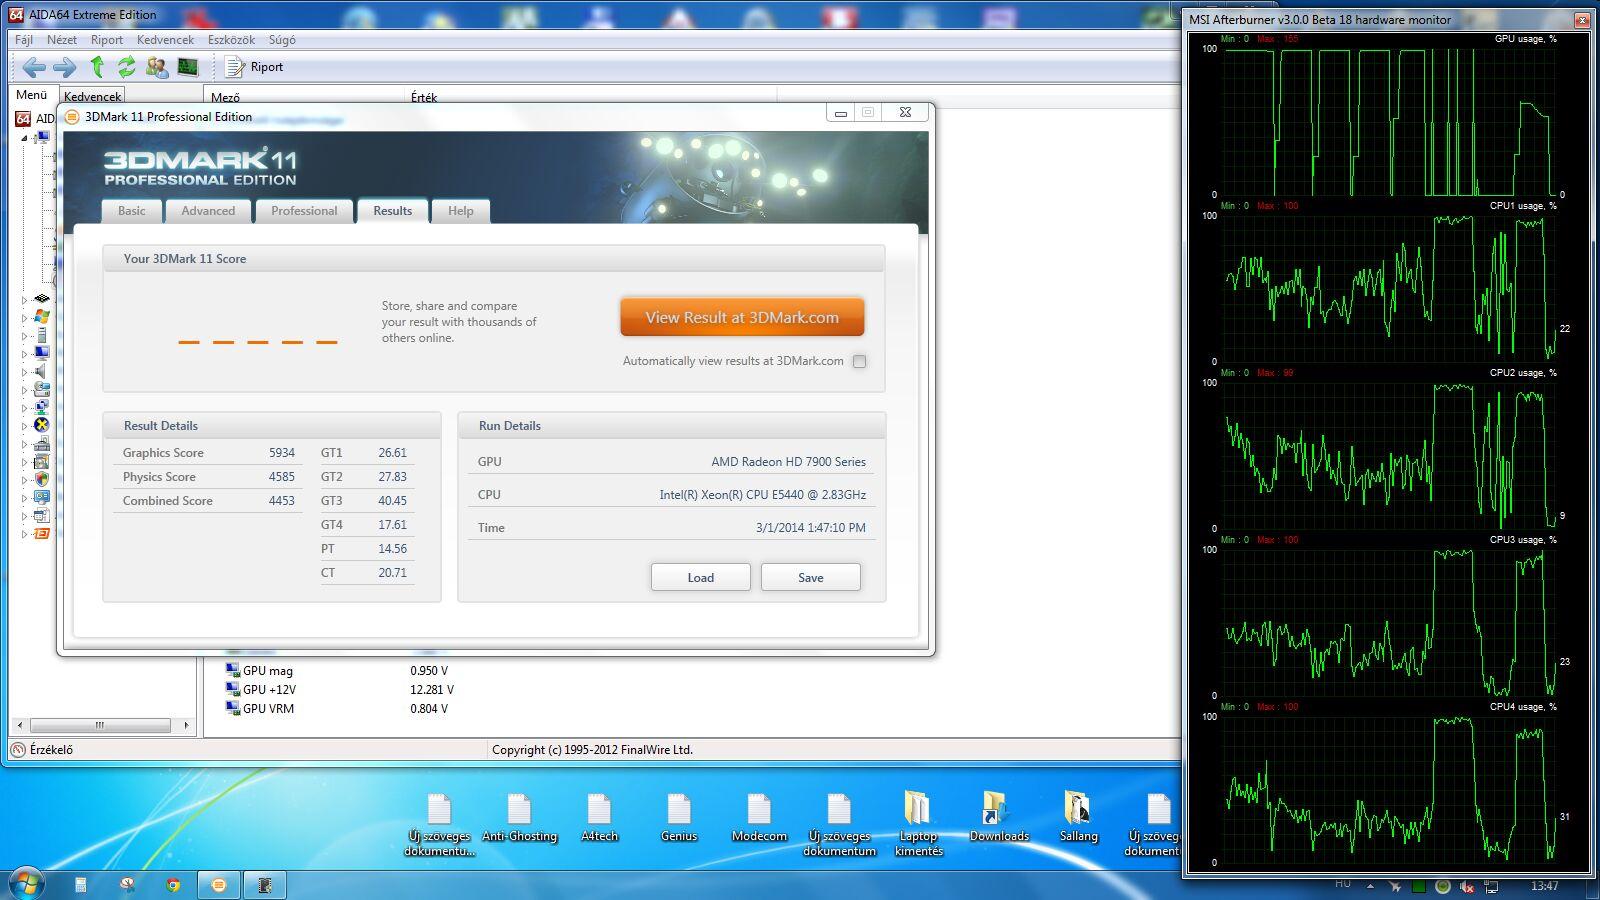
Task: Expand the server tree node
Action: point(25,335)
